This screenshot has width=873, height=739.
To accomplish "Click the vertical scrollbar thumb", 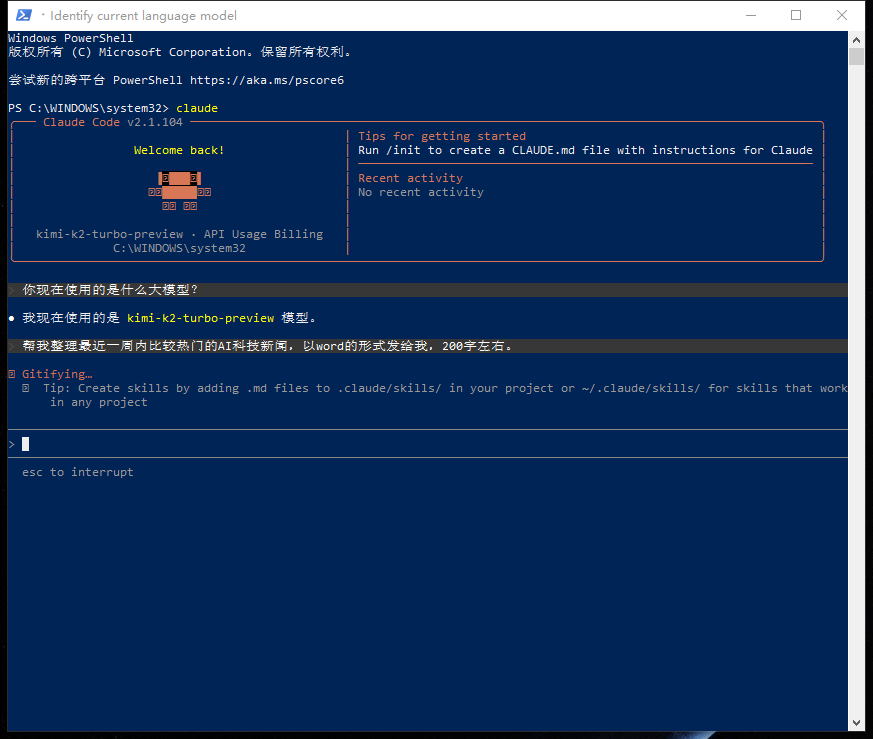I will pyautogui.click(x=856, y=57).
